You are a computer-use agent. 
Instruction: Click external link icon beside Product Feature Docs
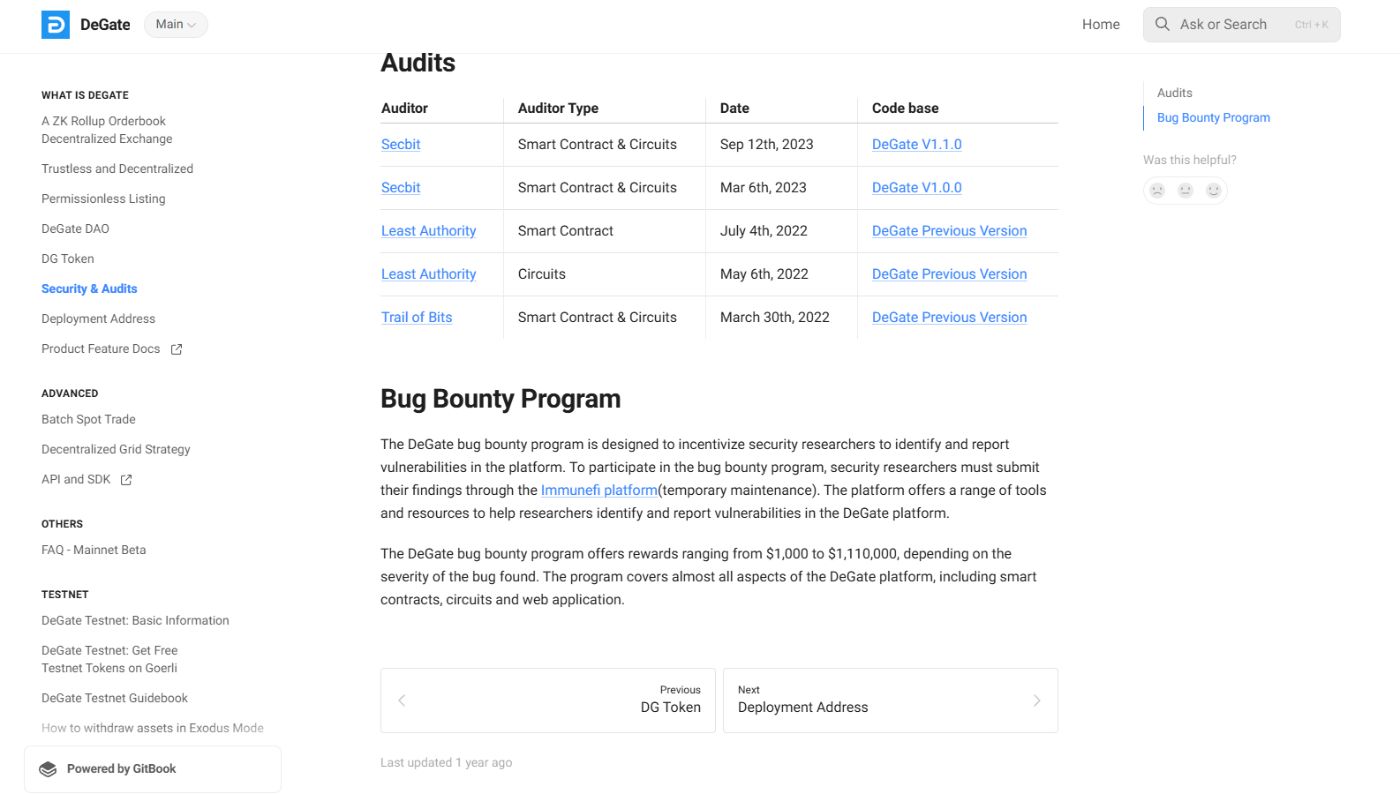pos(176,349)
